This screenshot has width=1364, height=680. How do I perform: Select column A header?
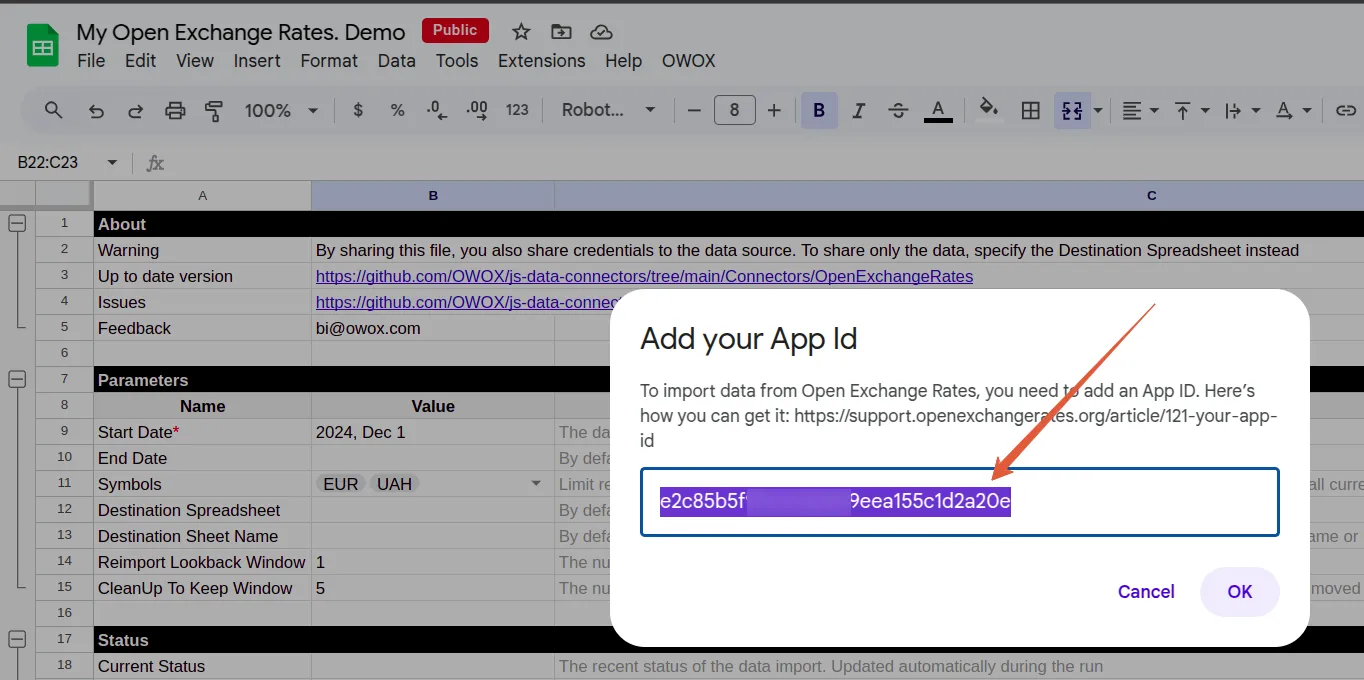pyautogui.click(x=202, y=196)
